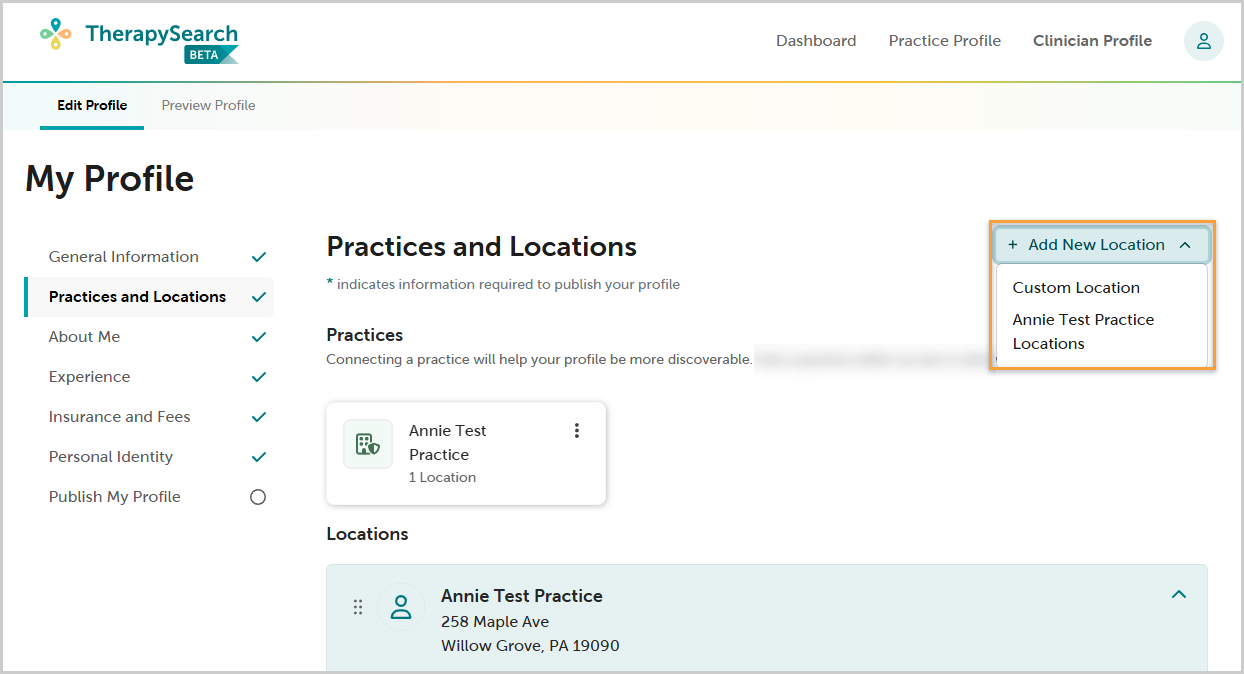The width and height of the screenshot is (1244, 674).
Task: Open the General Information section
Action: point(124,257)
